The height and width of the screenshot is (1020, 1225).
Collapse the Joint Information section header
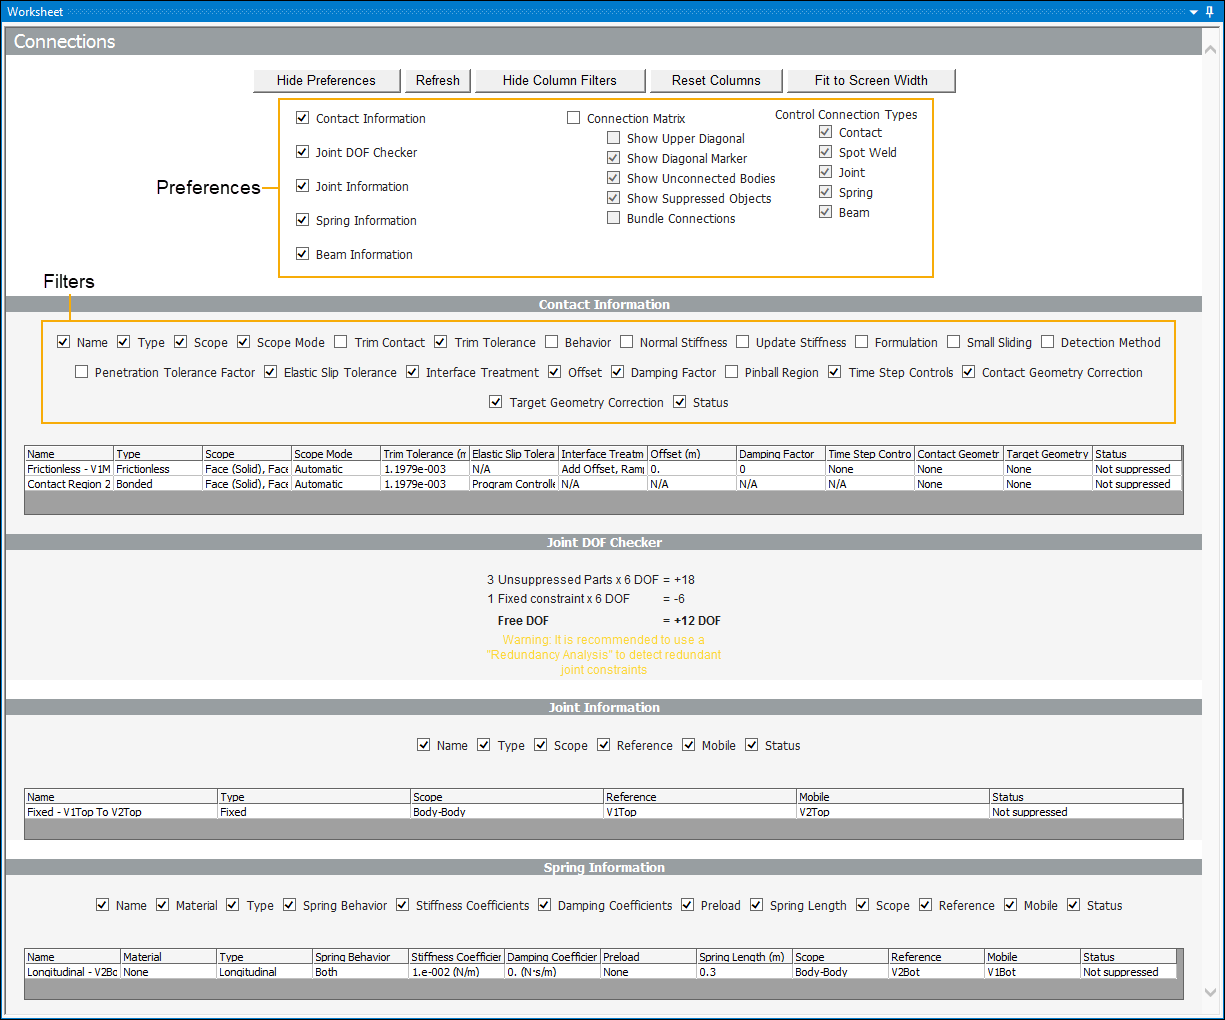point(604,707)
